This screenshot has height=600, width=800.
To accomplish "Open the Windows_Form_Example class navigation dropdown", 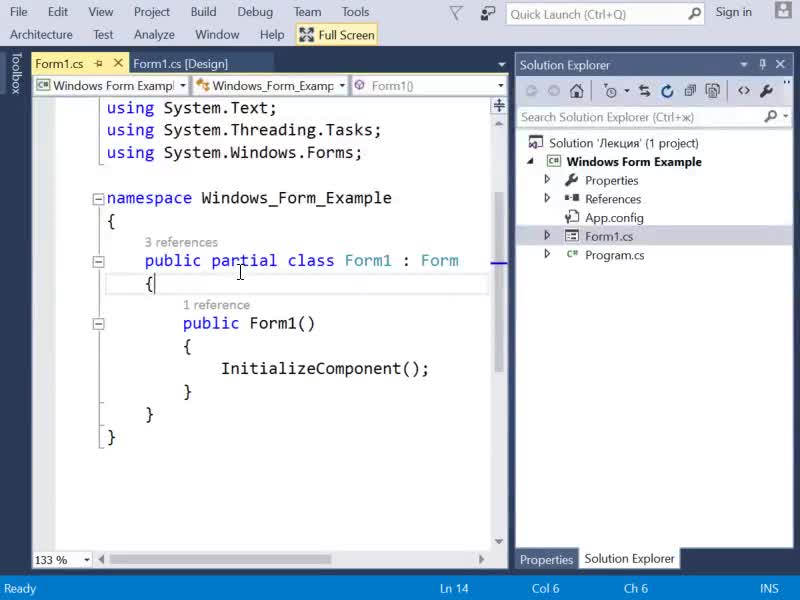I will coord(342,85).
